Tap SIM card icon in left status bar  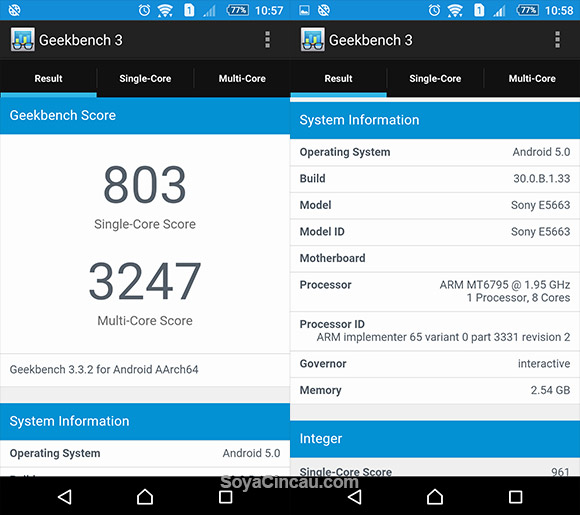click(189, 10)
